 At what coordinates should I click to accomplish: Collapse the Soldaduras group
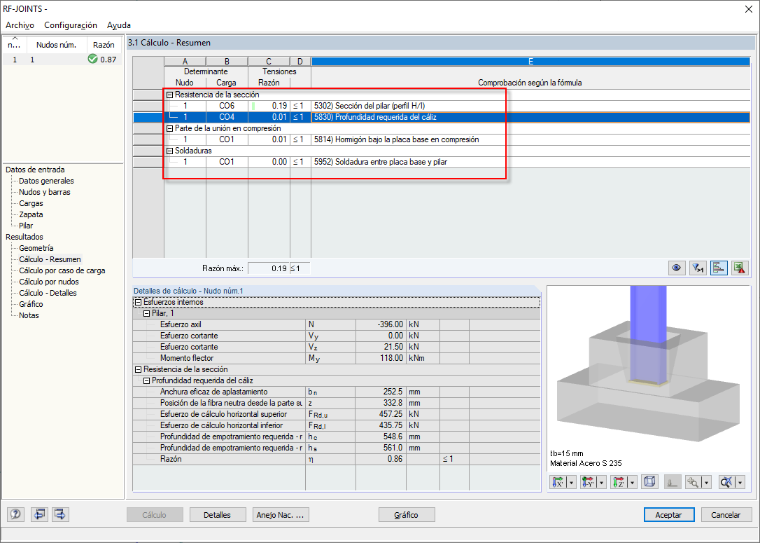pos(170,151)
